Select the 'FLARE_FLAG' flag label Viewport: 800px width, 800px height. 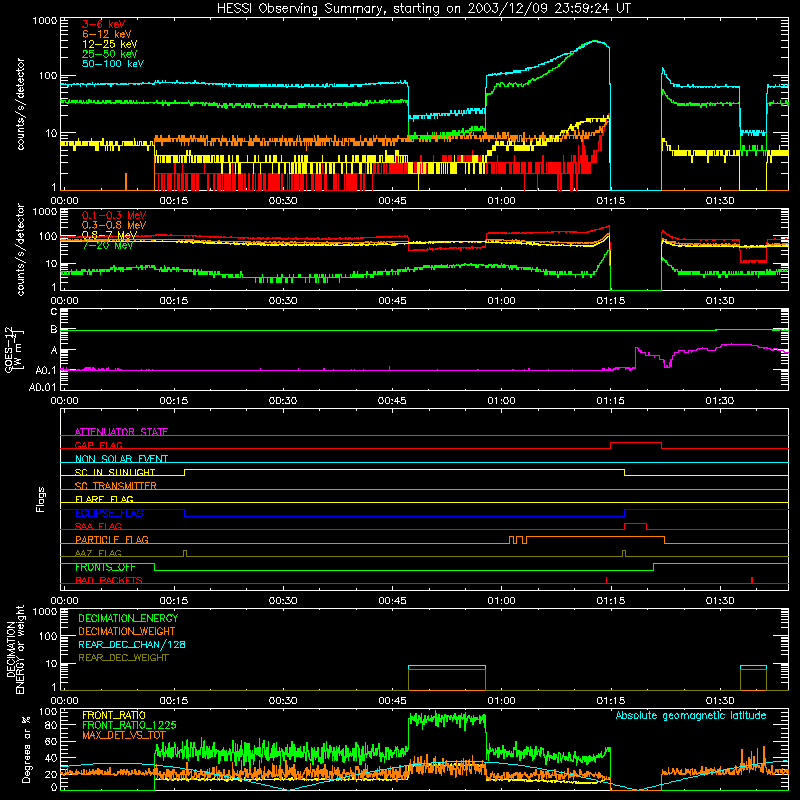pyautogui.click(x=104, y=499)
